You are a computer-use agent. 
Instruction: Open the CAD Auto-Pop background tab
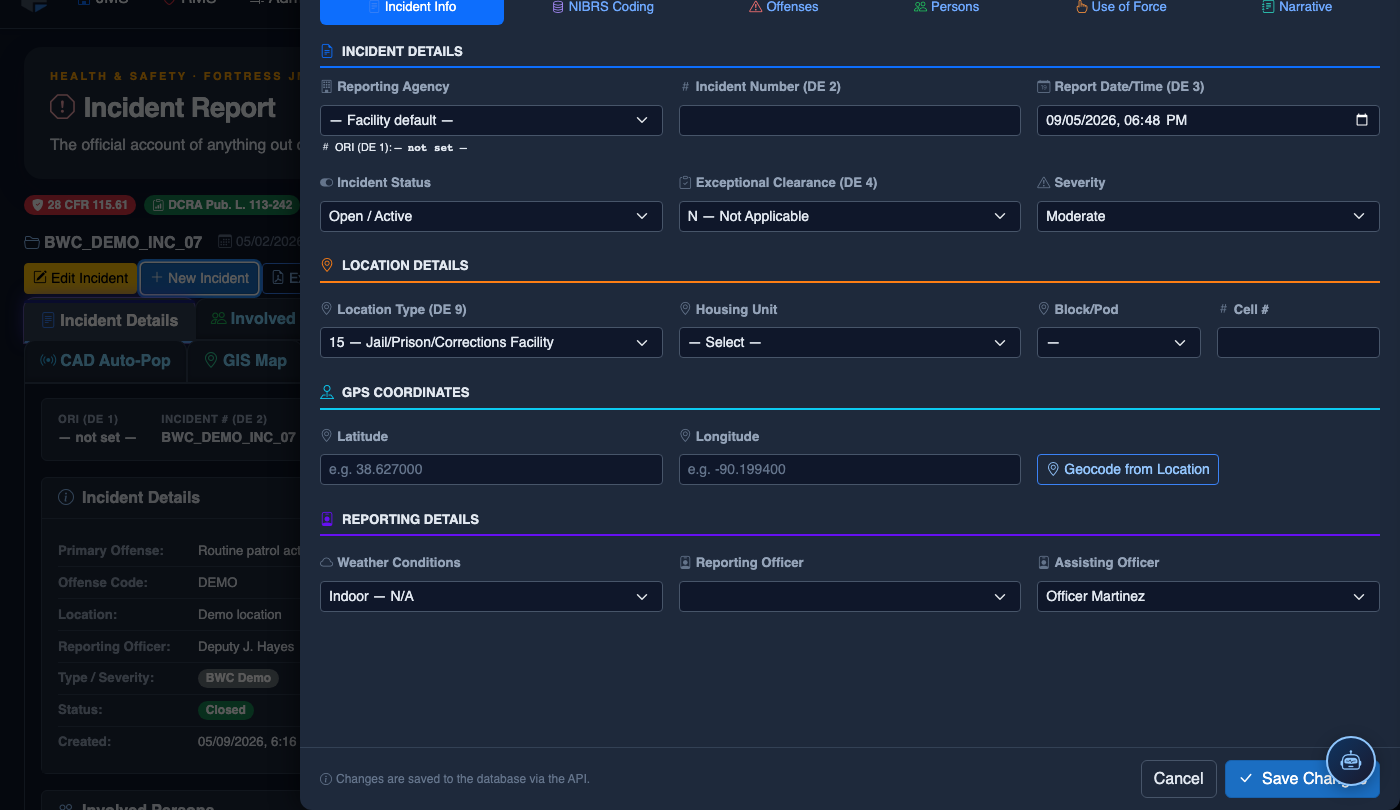tap(105, 361)
